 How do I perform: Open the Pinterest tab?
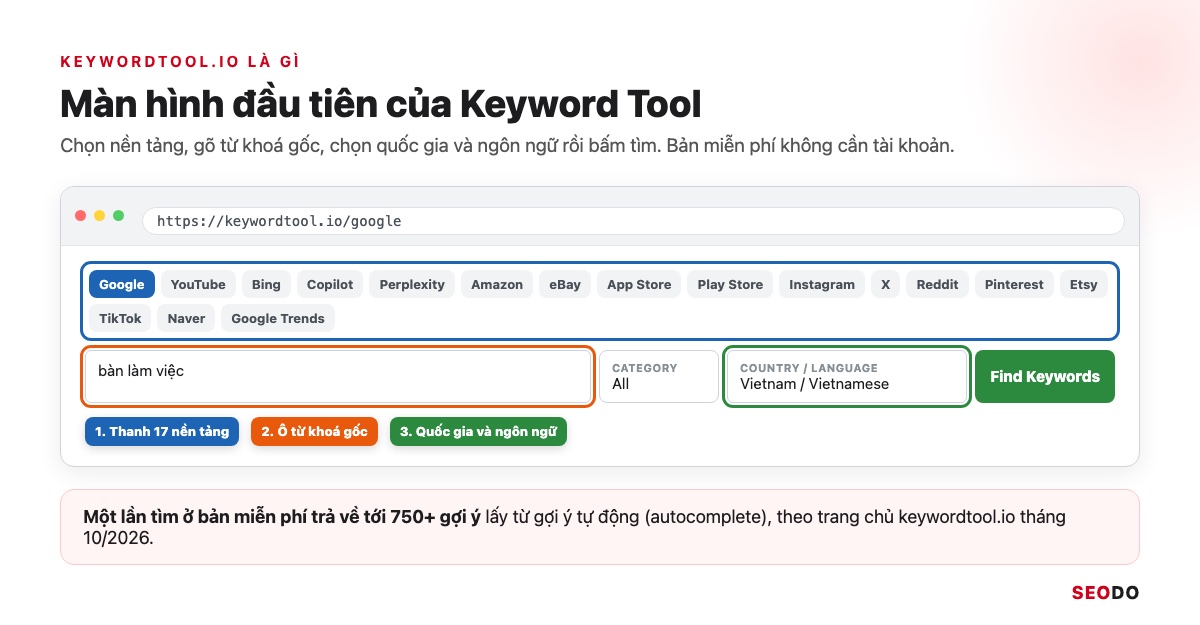click(x=1014, y=284)
